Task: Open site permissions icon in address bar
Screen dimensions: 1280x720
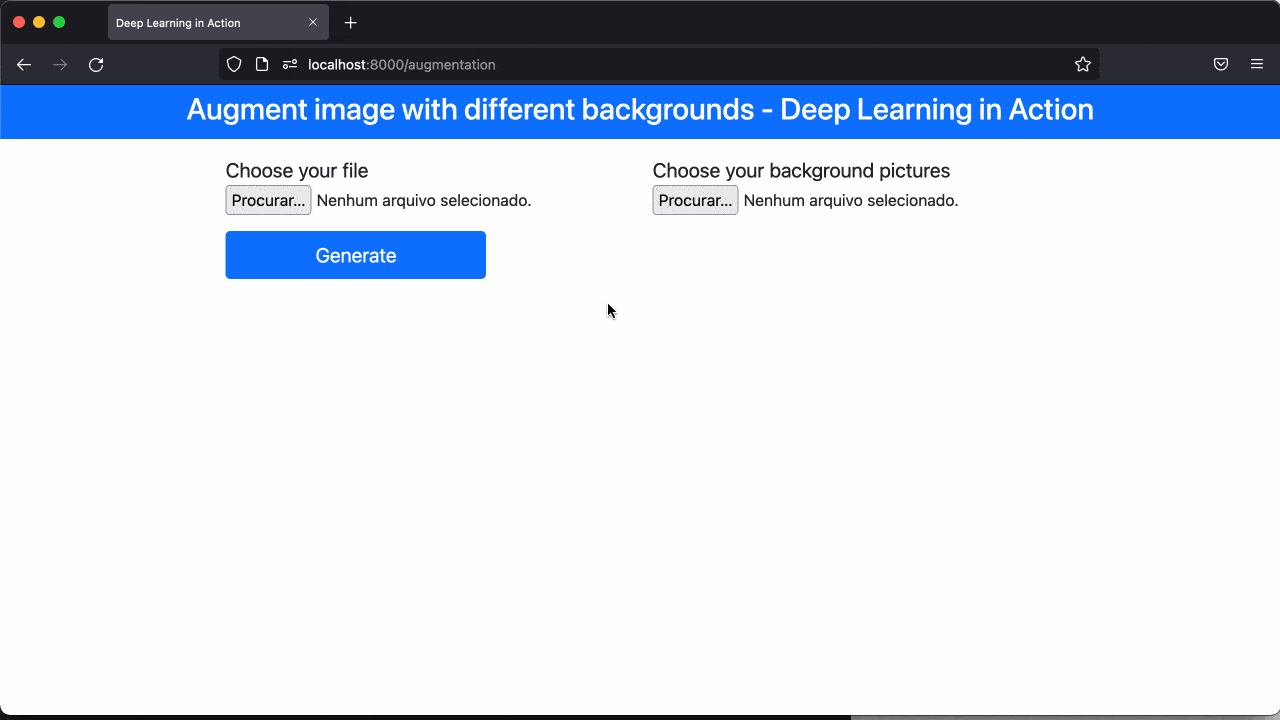Action: click(x=290, y=64)
